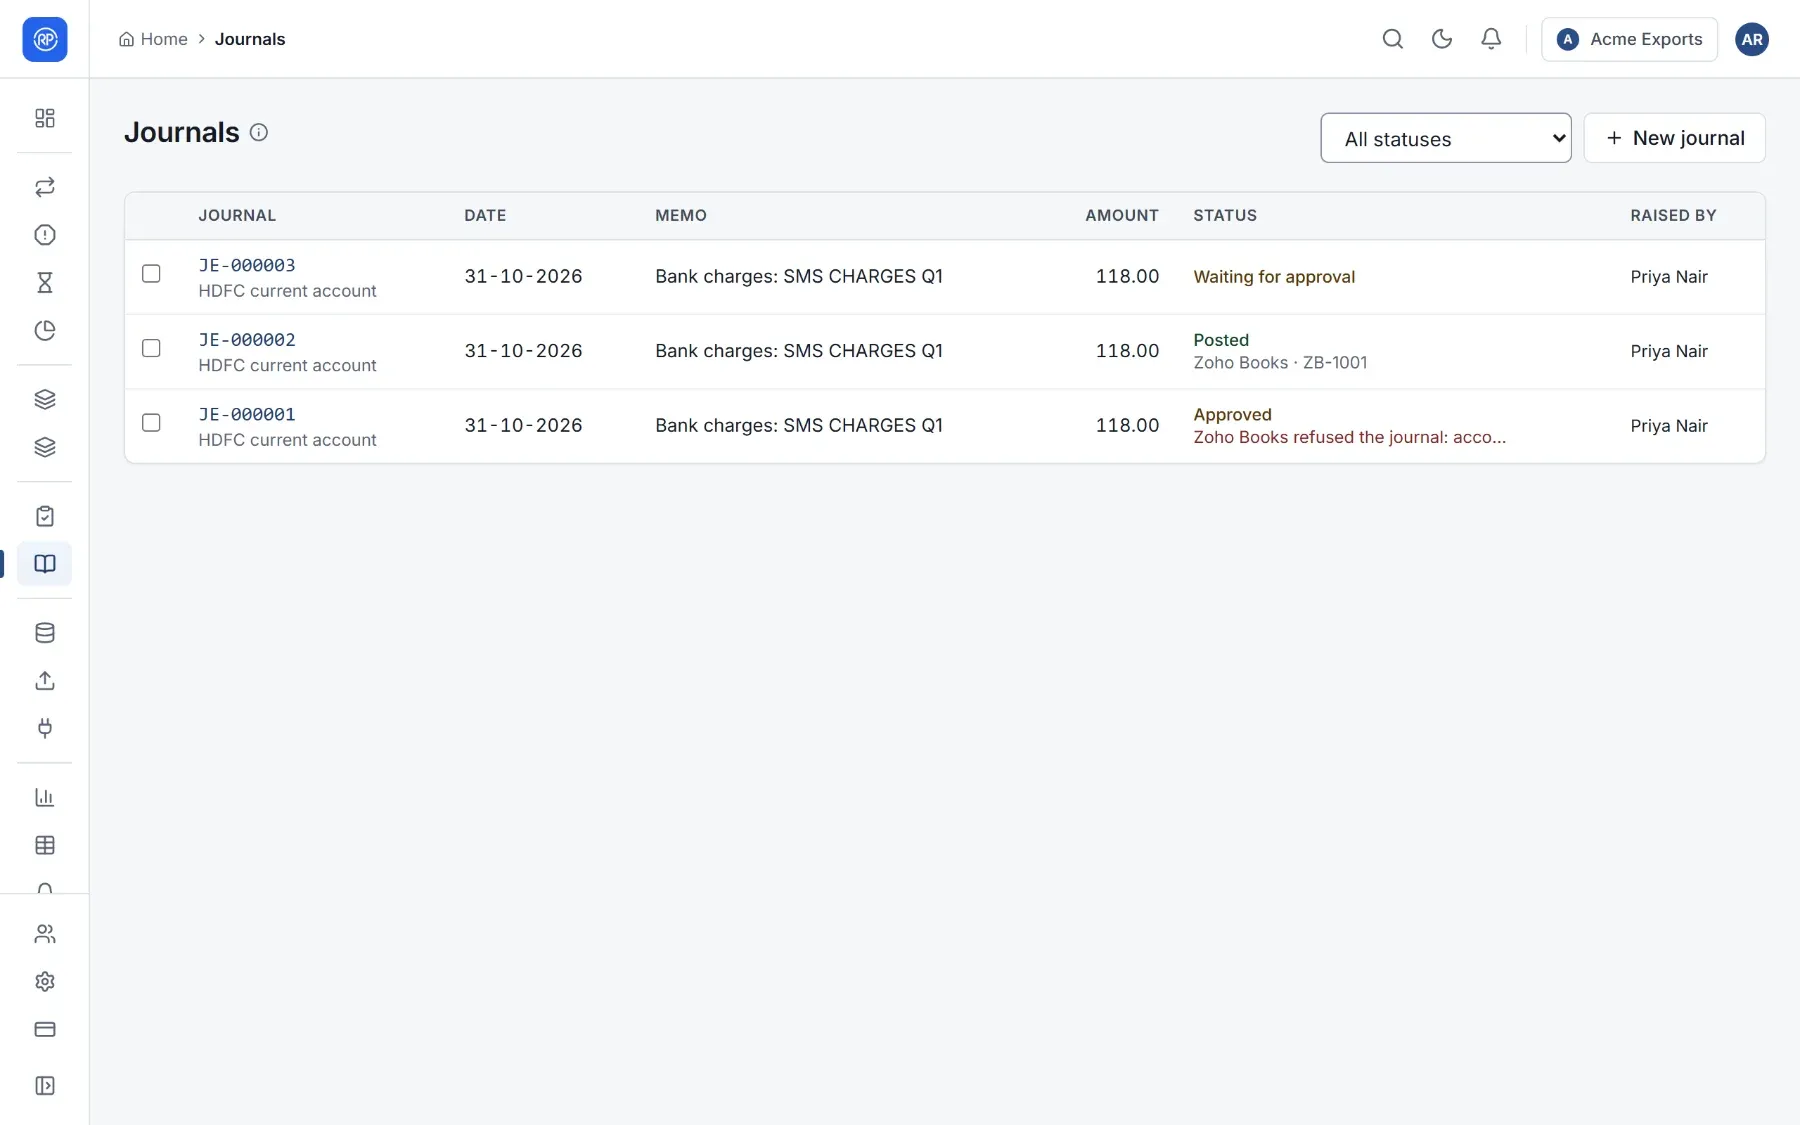Click the search magnifier icon

point(1393,39)
